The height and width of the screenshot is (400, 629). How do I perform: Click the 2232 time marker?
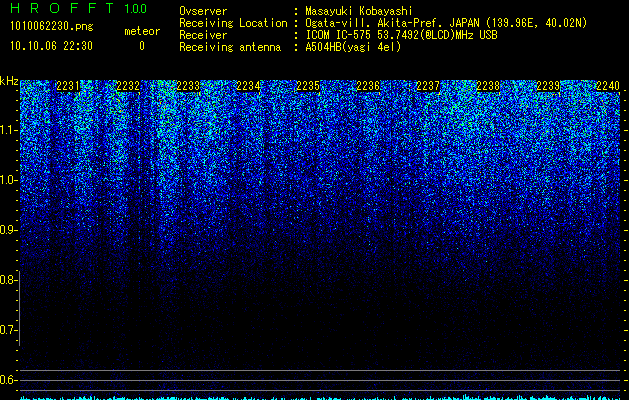coord(128,86)
